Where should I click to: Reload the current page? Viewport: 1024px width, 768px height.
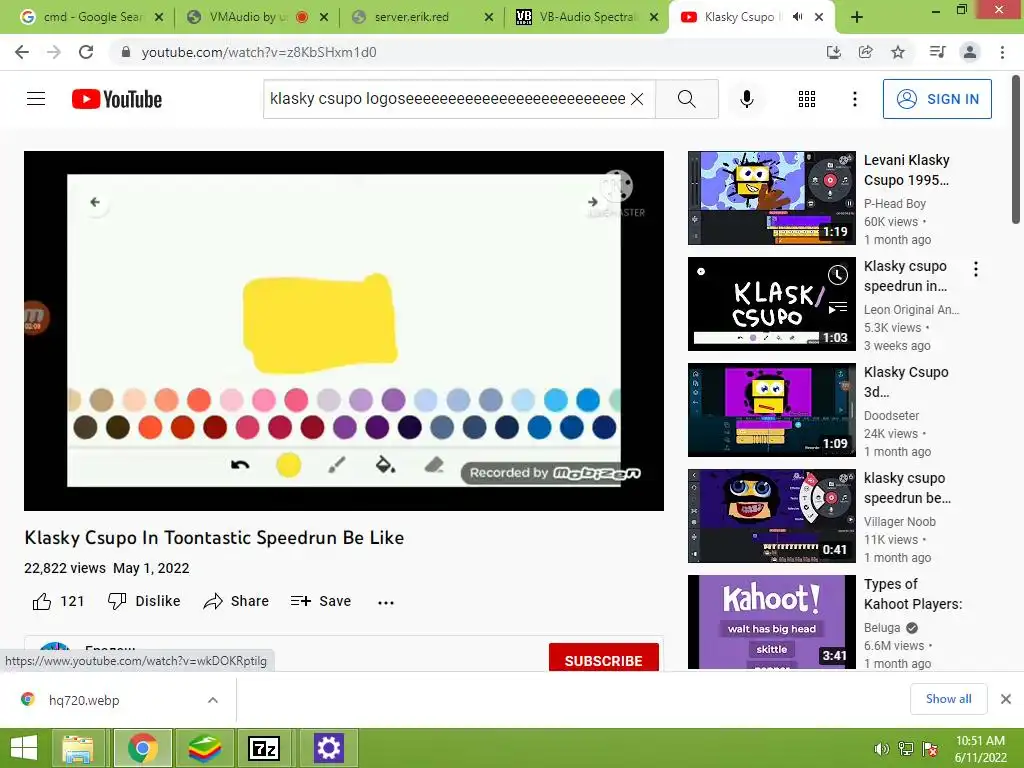[x=86, y=52]
